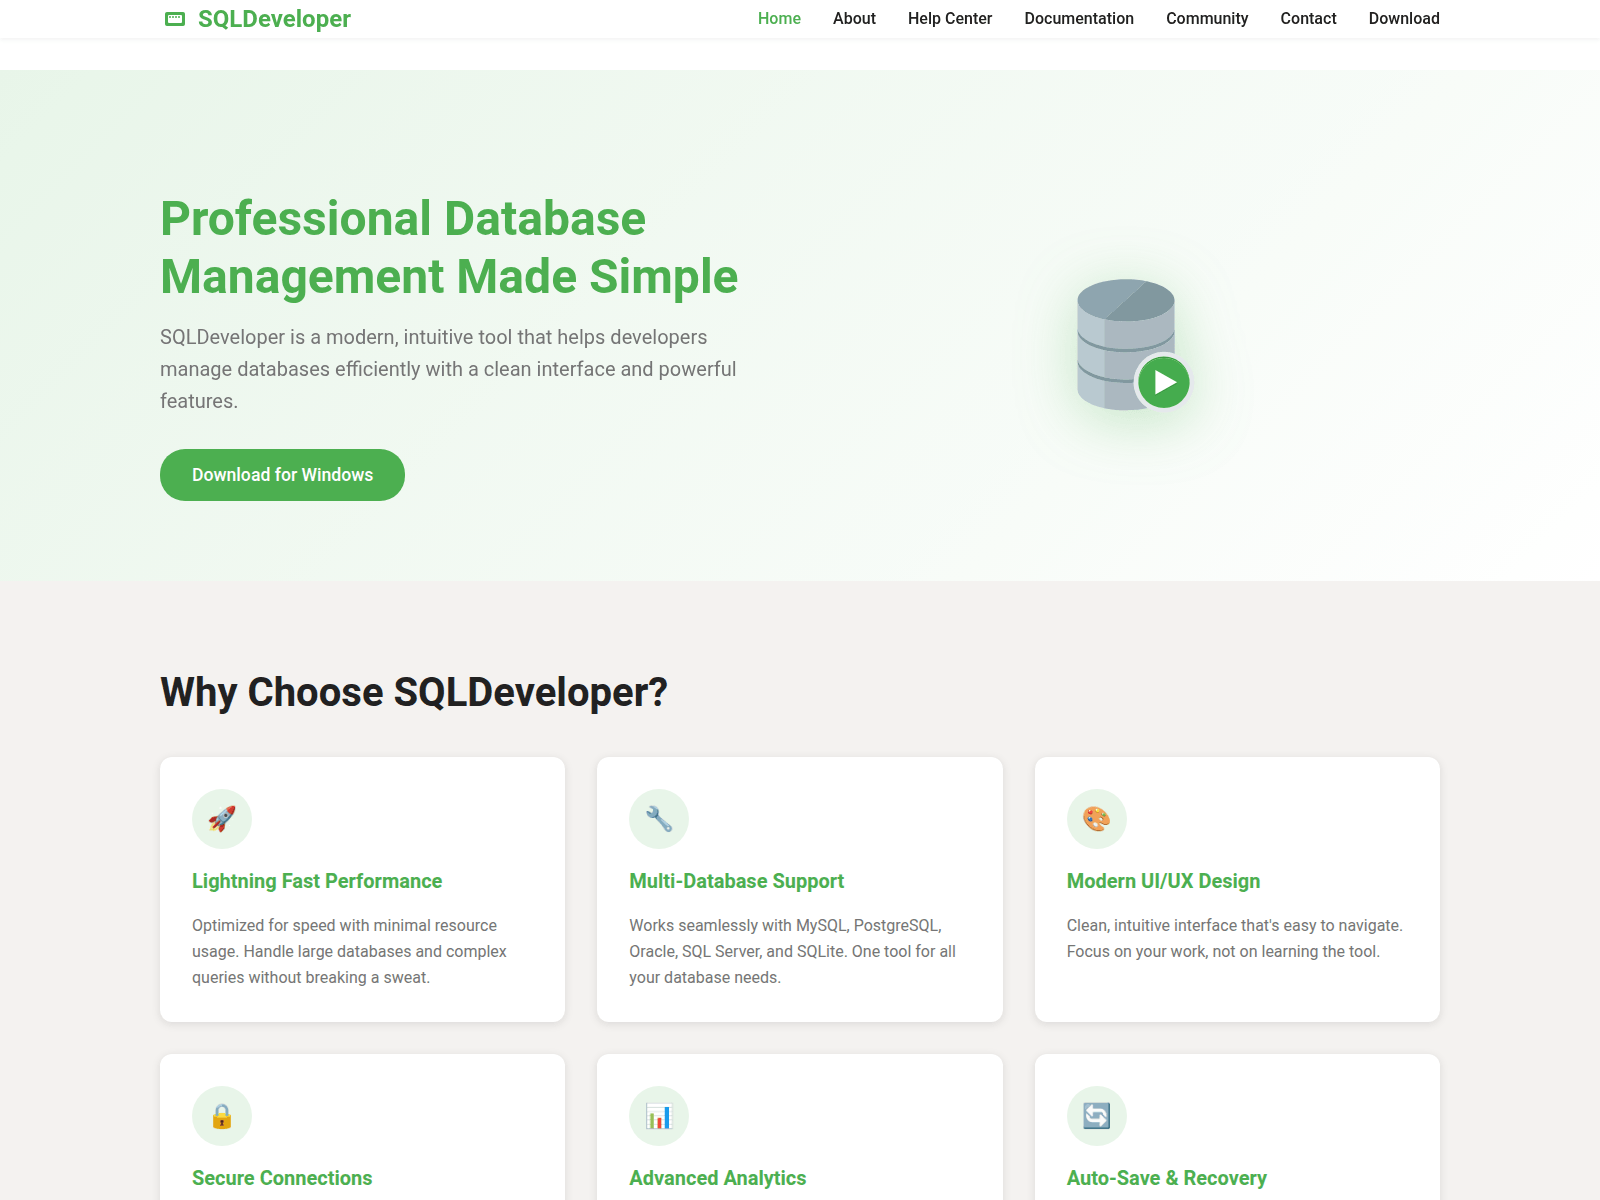Click the Download for Windows button
Image resolution: width=1600 pixels, height=1200 pixels.
click(282, 475)
